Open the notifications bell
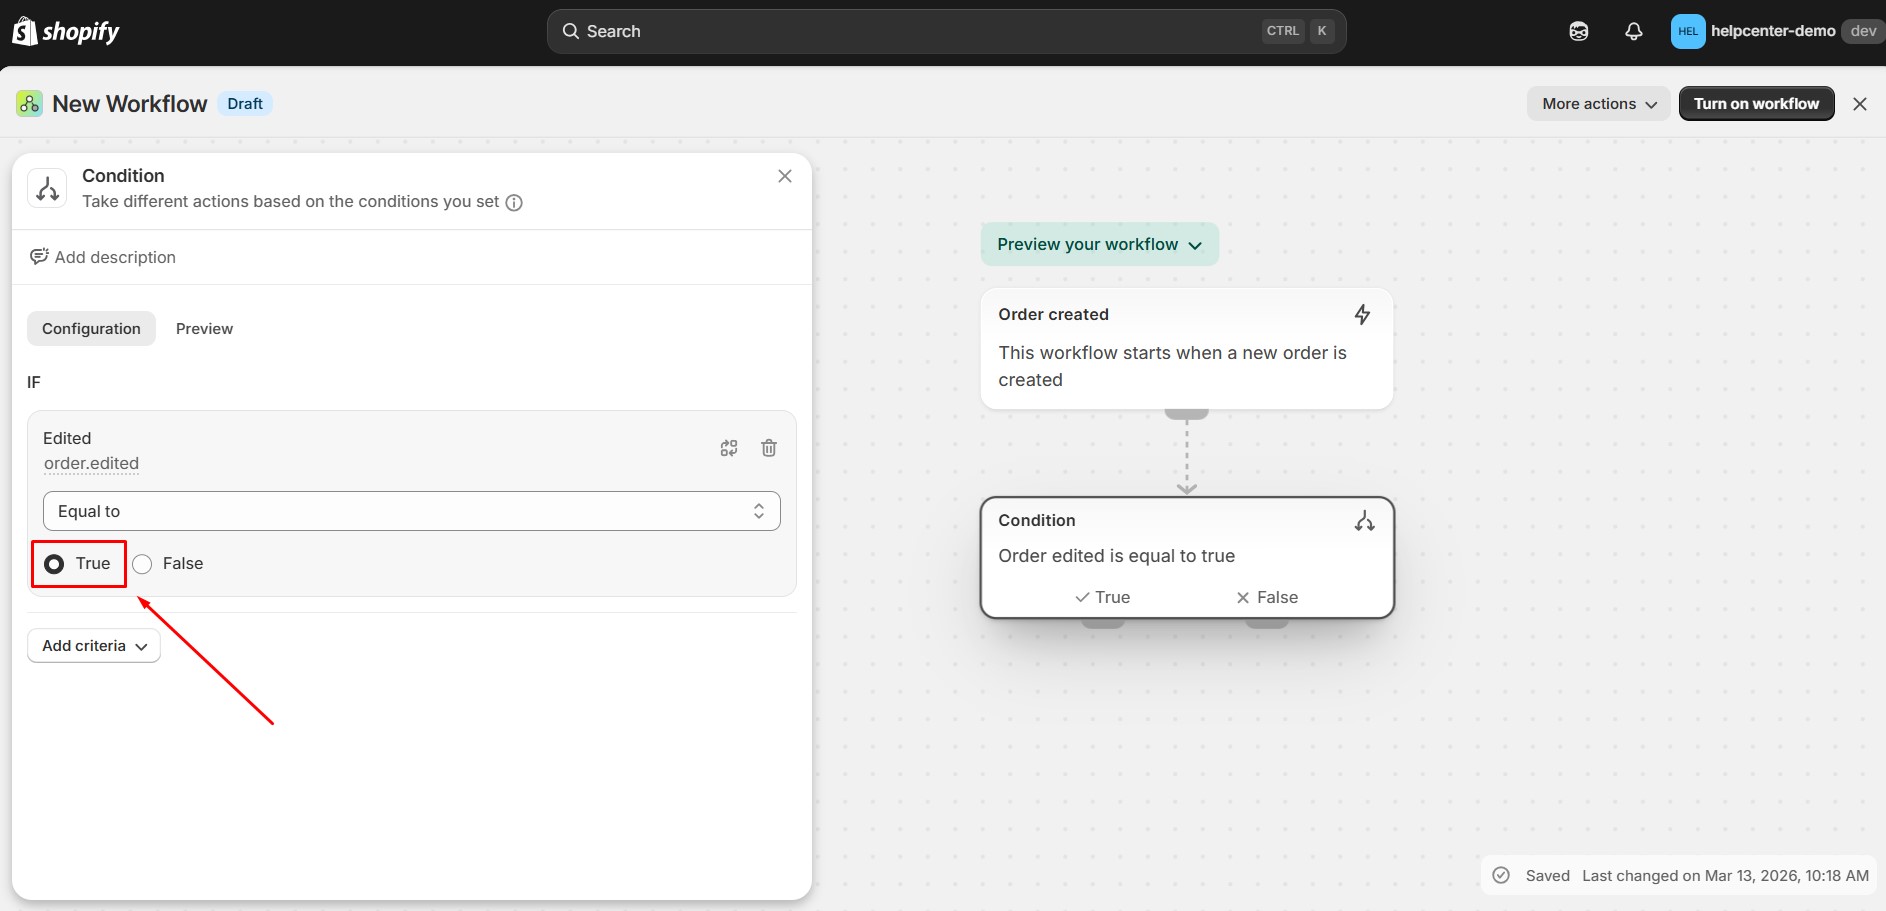The width and height of the screenshot is (1886, 911). click(x=1633, y=31)
